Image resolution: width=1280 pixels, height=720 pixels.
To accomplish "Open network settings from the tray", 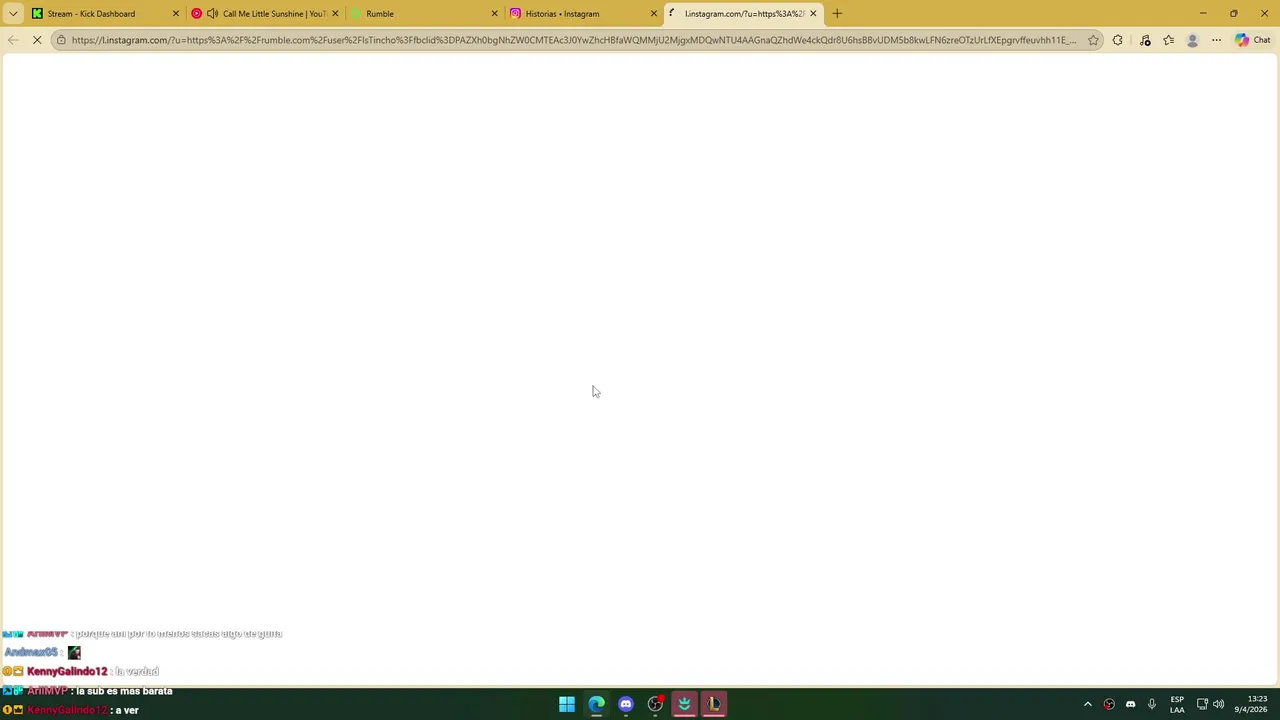I will coord(1202,704).
